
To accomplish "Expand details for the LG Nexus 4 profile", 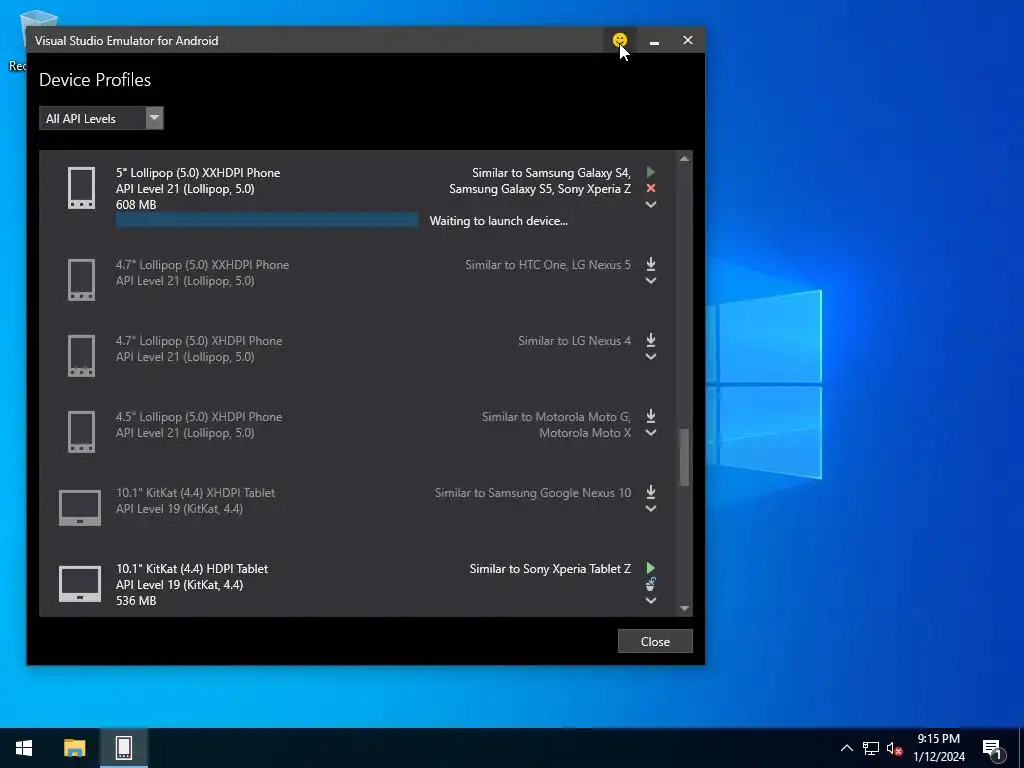I will 650,357.
